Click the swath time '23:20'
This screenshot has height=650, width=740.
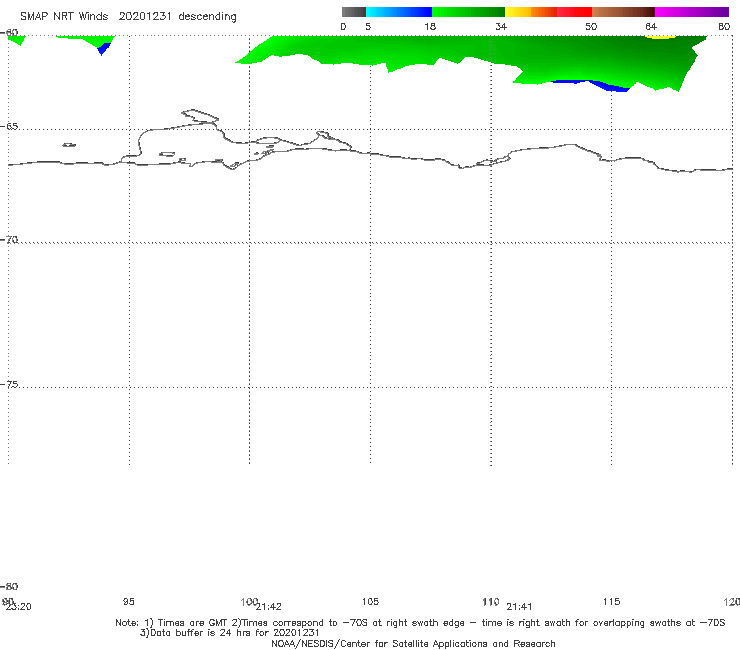pyautogui.click(x=19, y=607)
